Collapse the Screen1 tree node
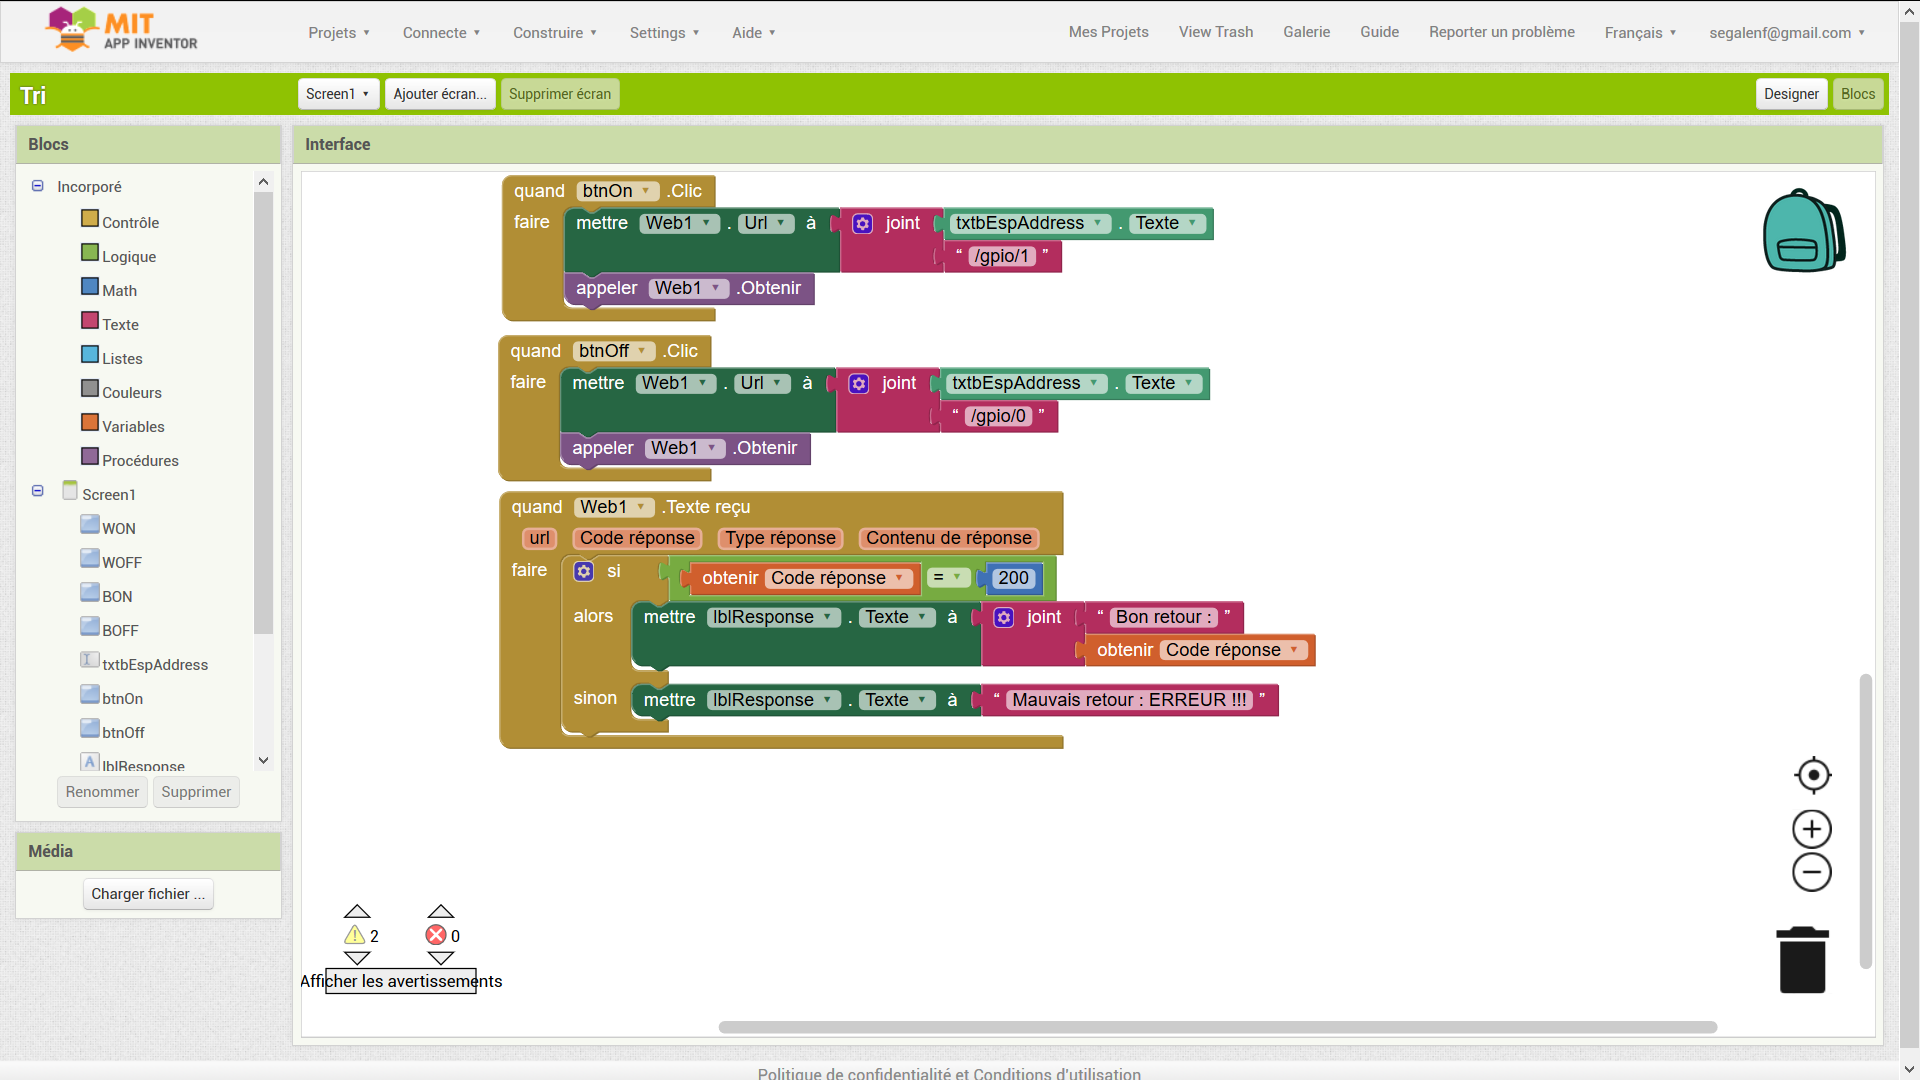This screenshot has height=1080, width=1920. point(38,491)
